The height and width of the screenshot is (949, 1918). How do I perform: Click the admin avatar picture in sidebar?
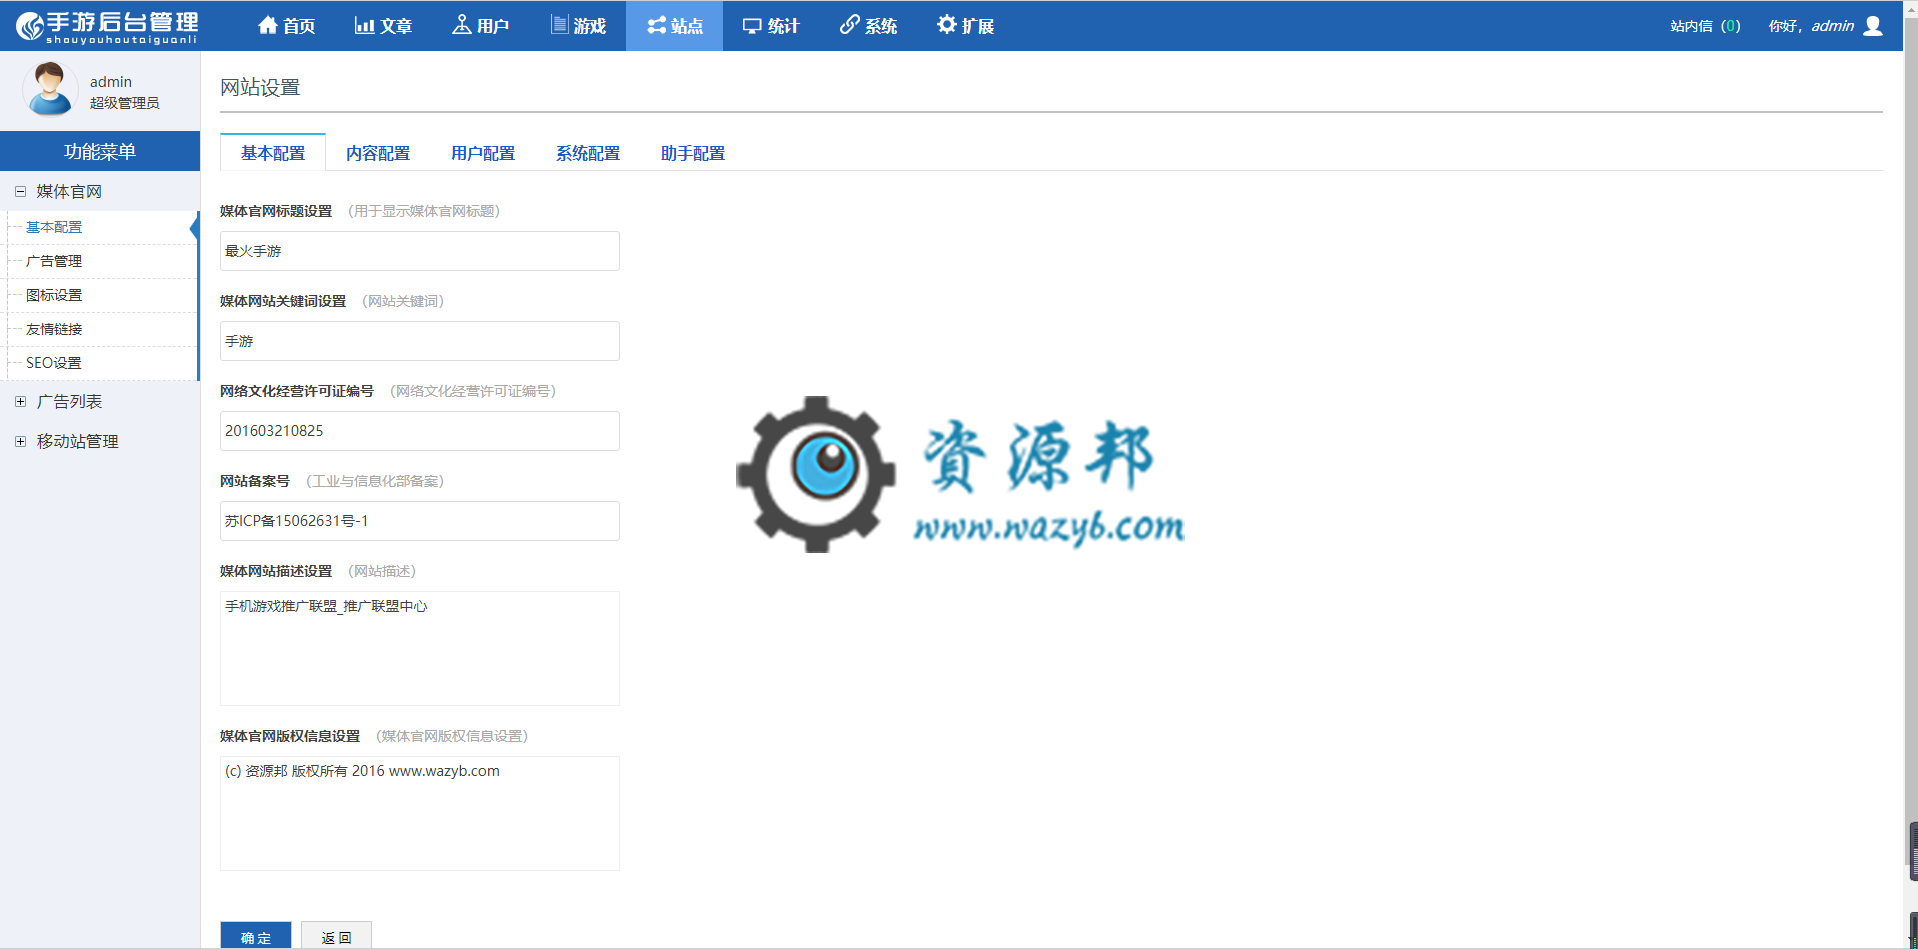pos(49,89)
